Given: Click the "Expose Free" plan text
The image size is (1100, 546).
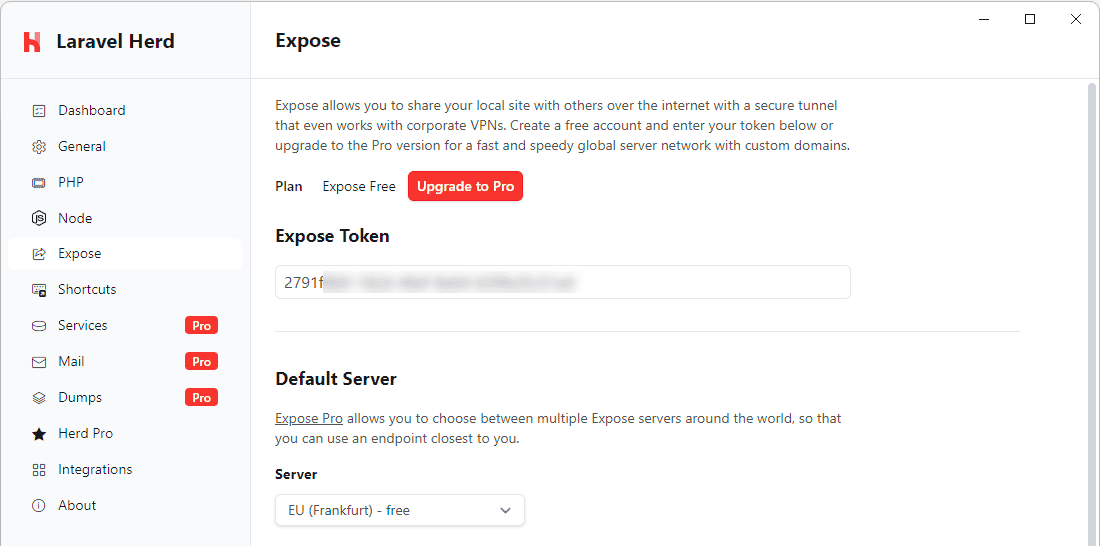Looking at the screenshot, I should 358,187.
